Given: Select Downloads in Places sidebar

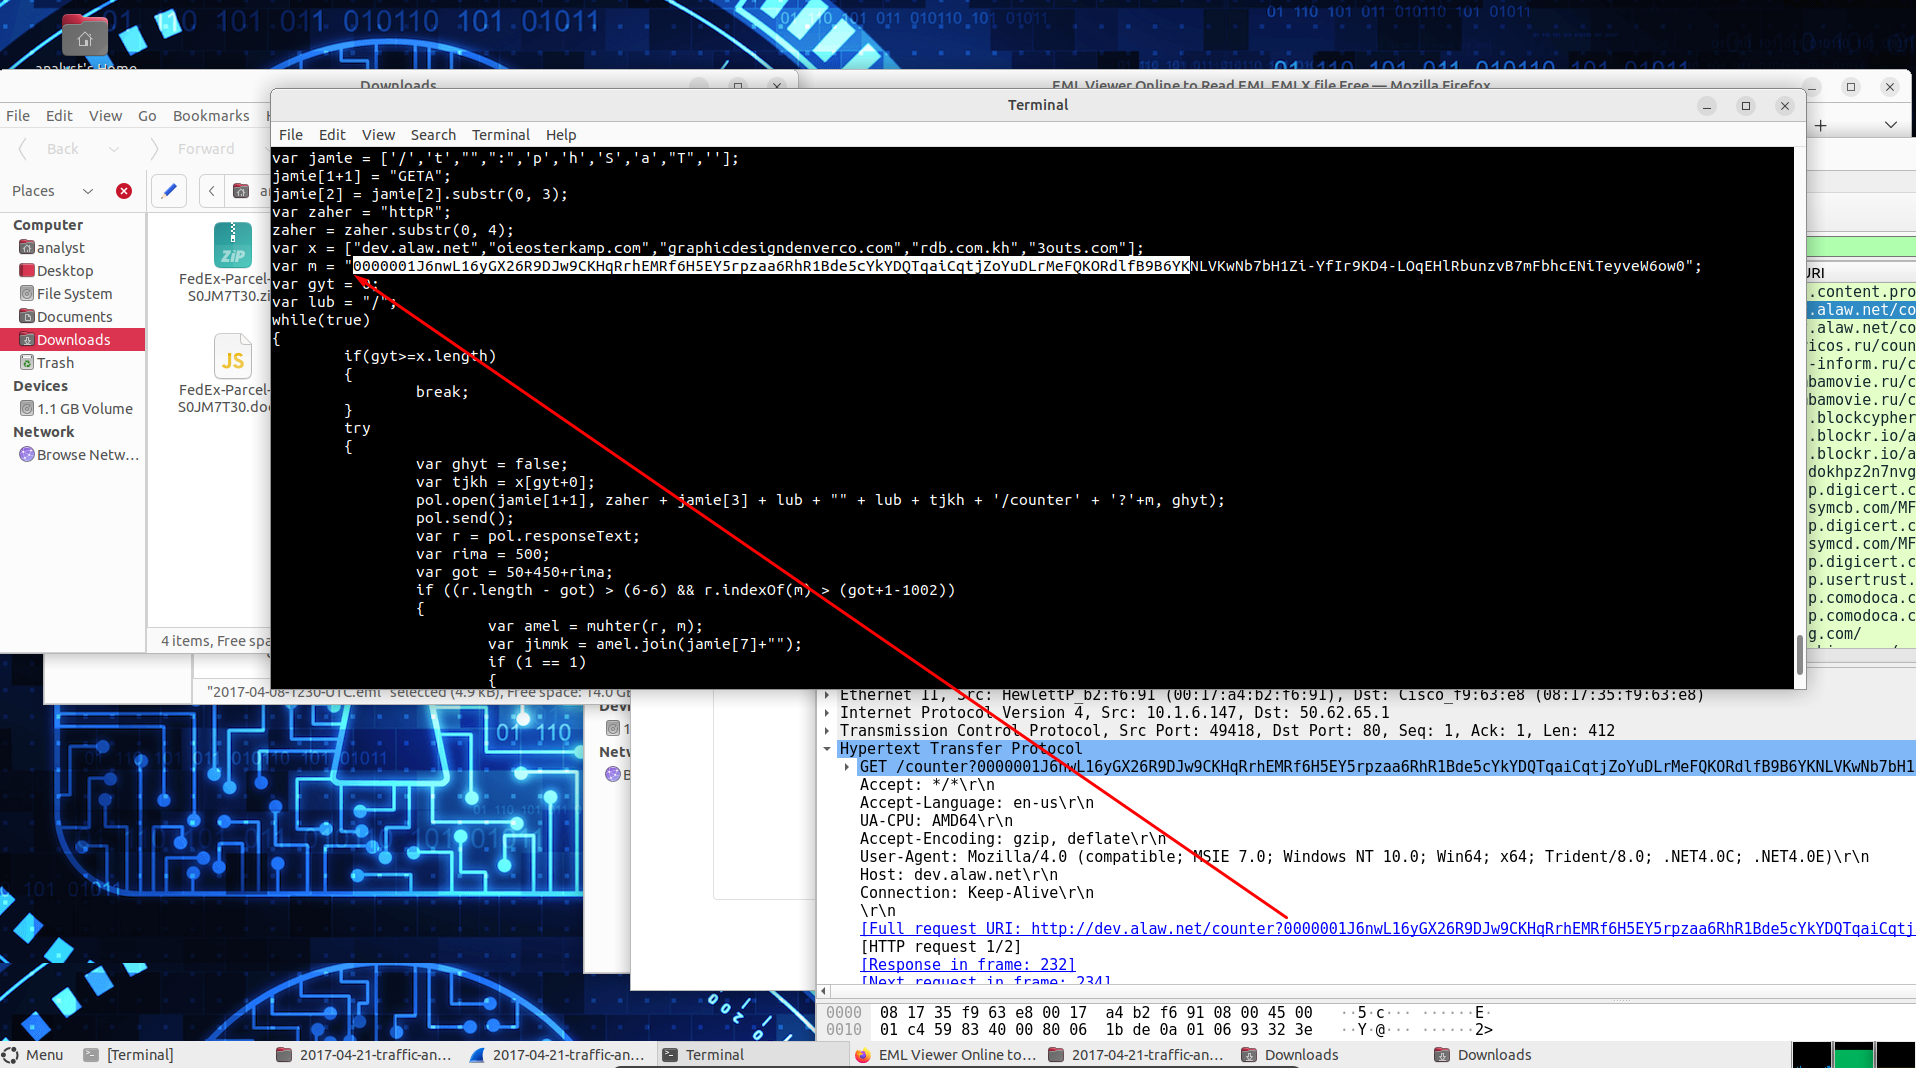Looking at the screenshot, I should 72,340.
